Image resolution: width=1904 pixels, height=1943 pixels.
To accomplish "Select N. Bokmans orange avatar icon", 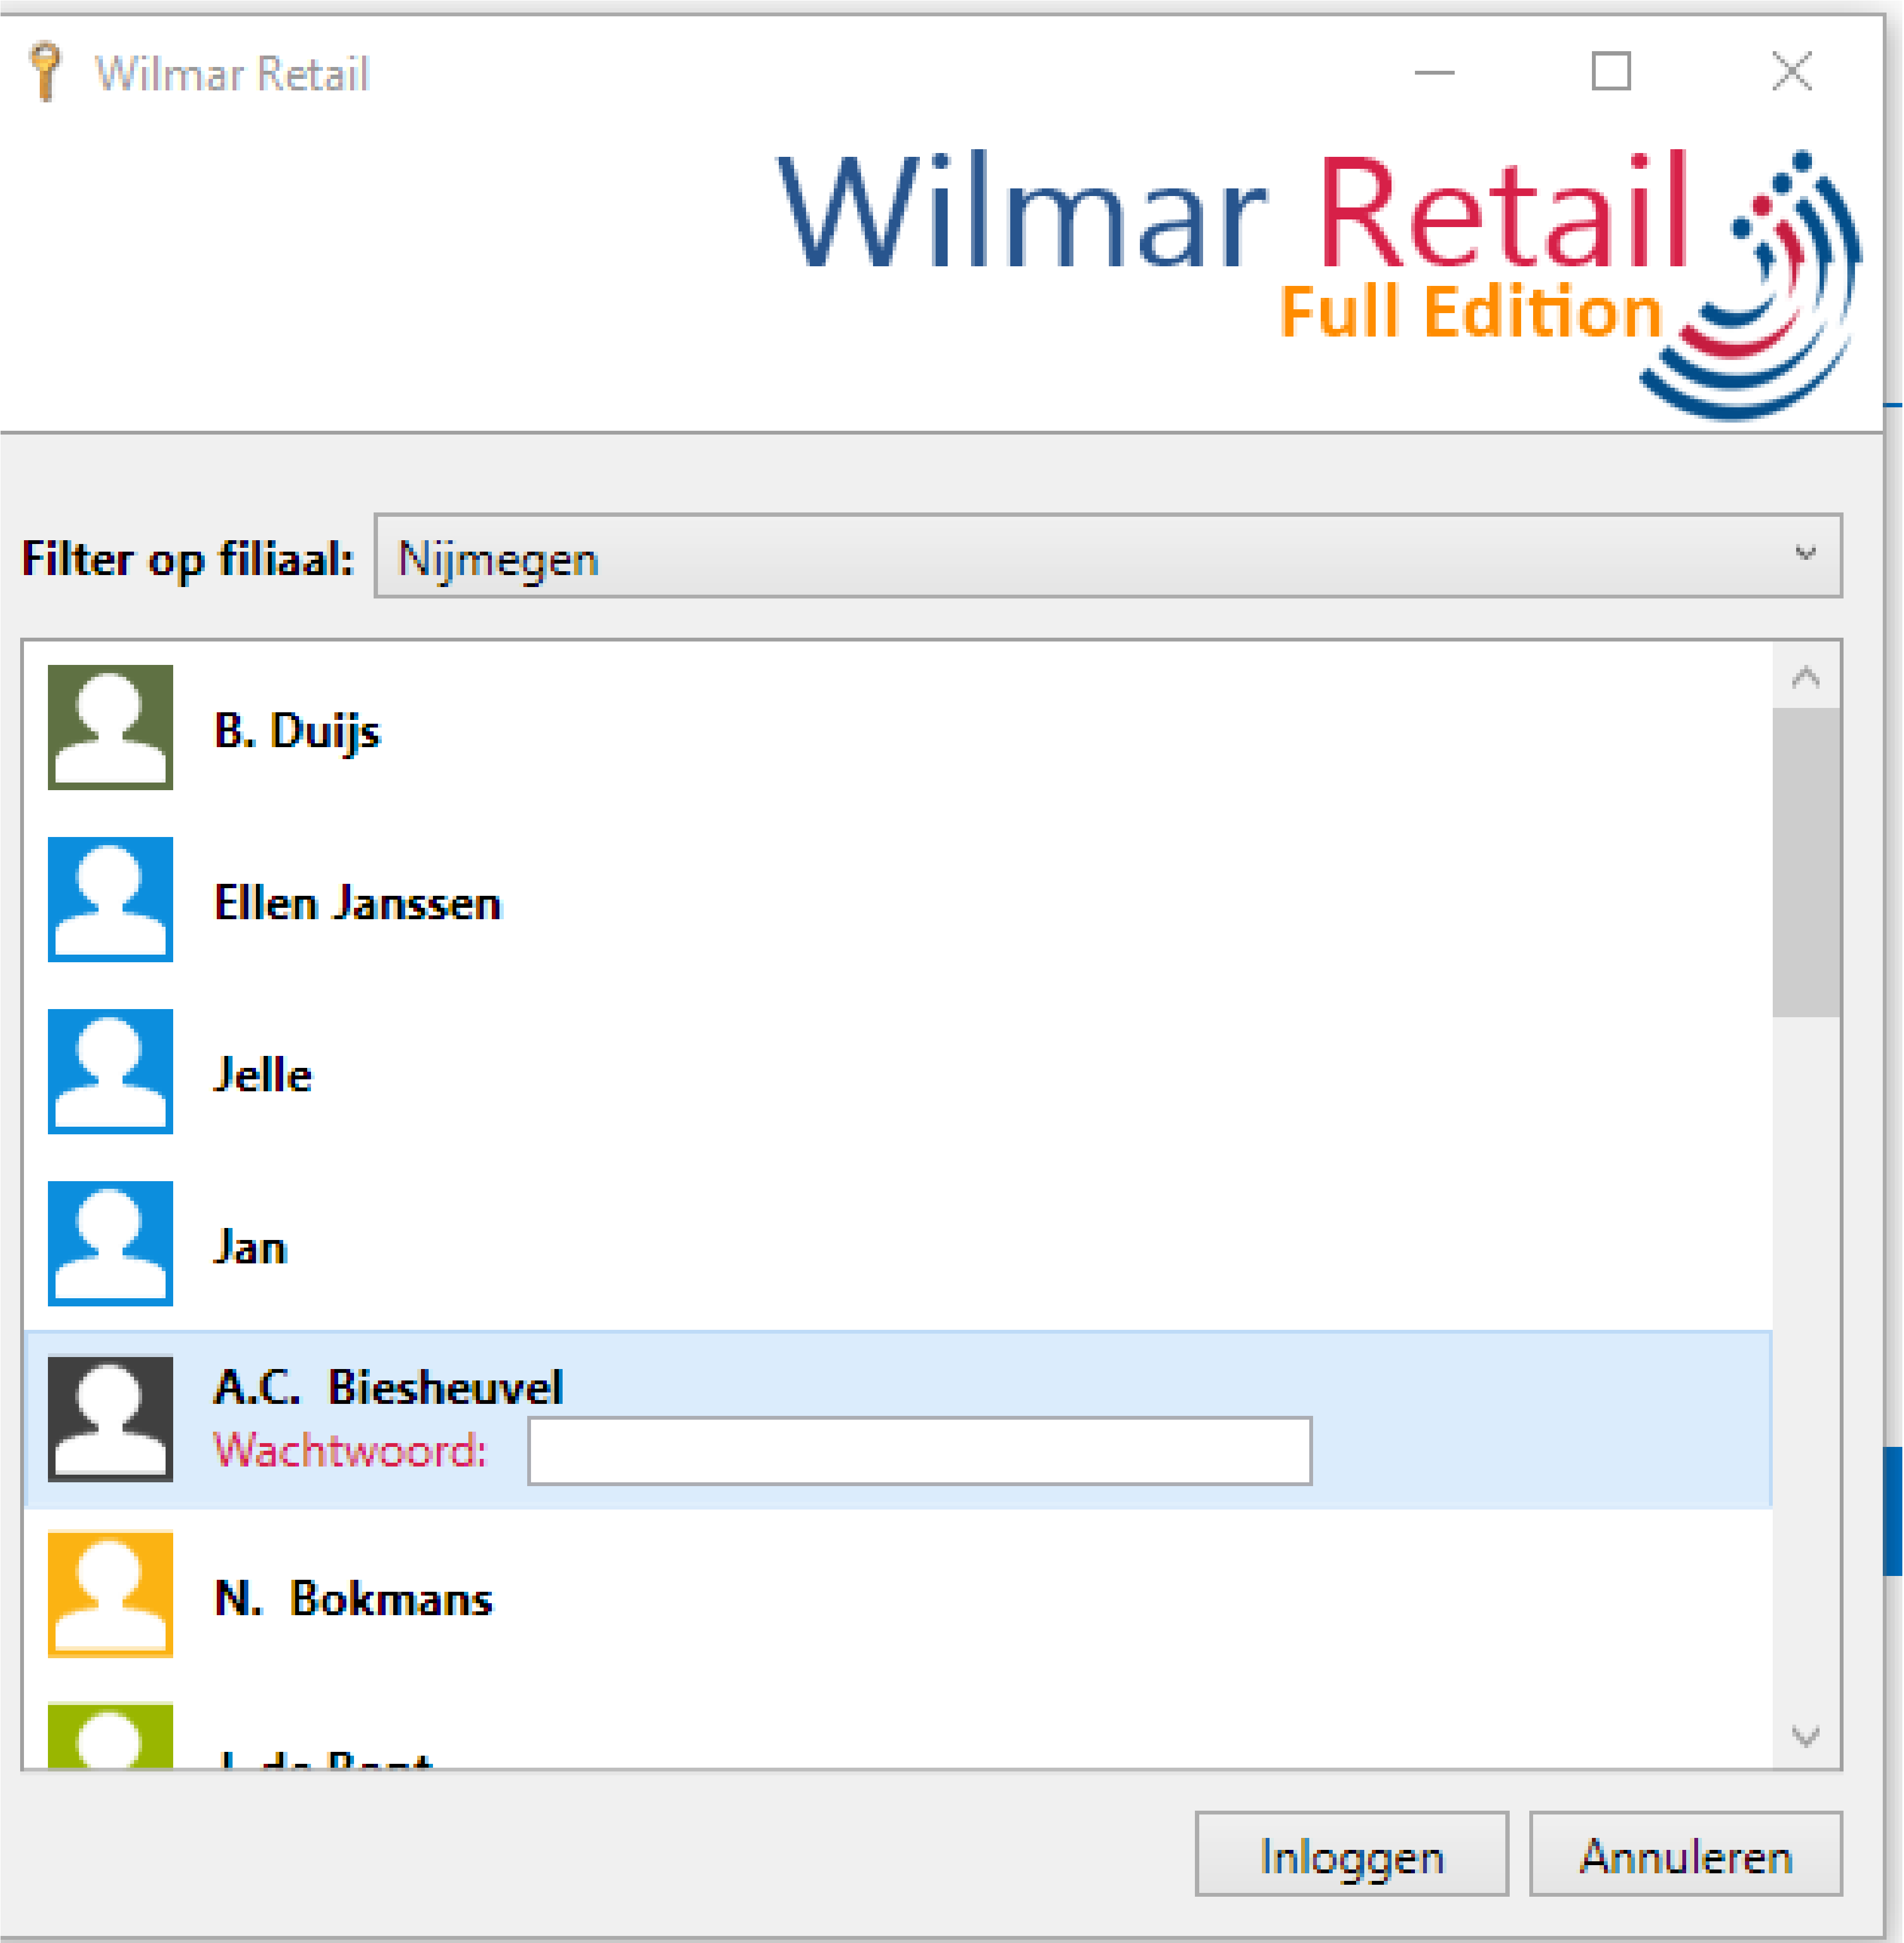I will click(x=110, y=1594).
